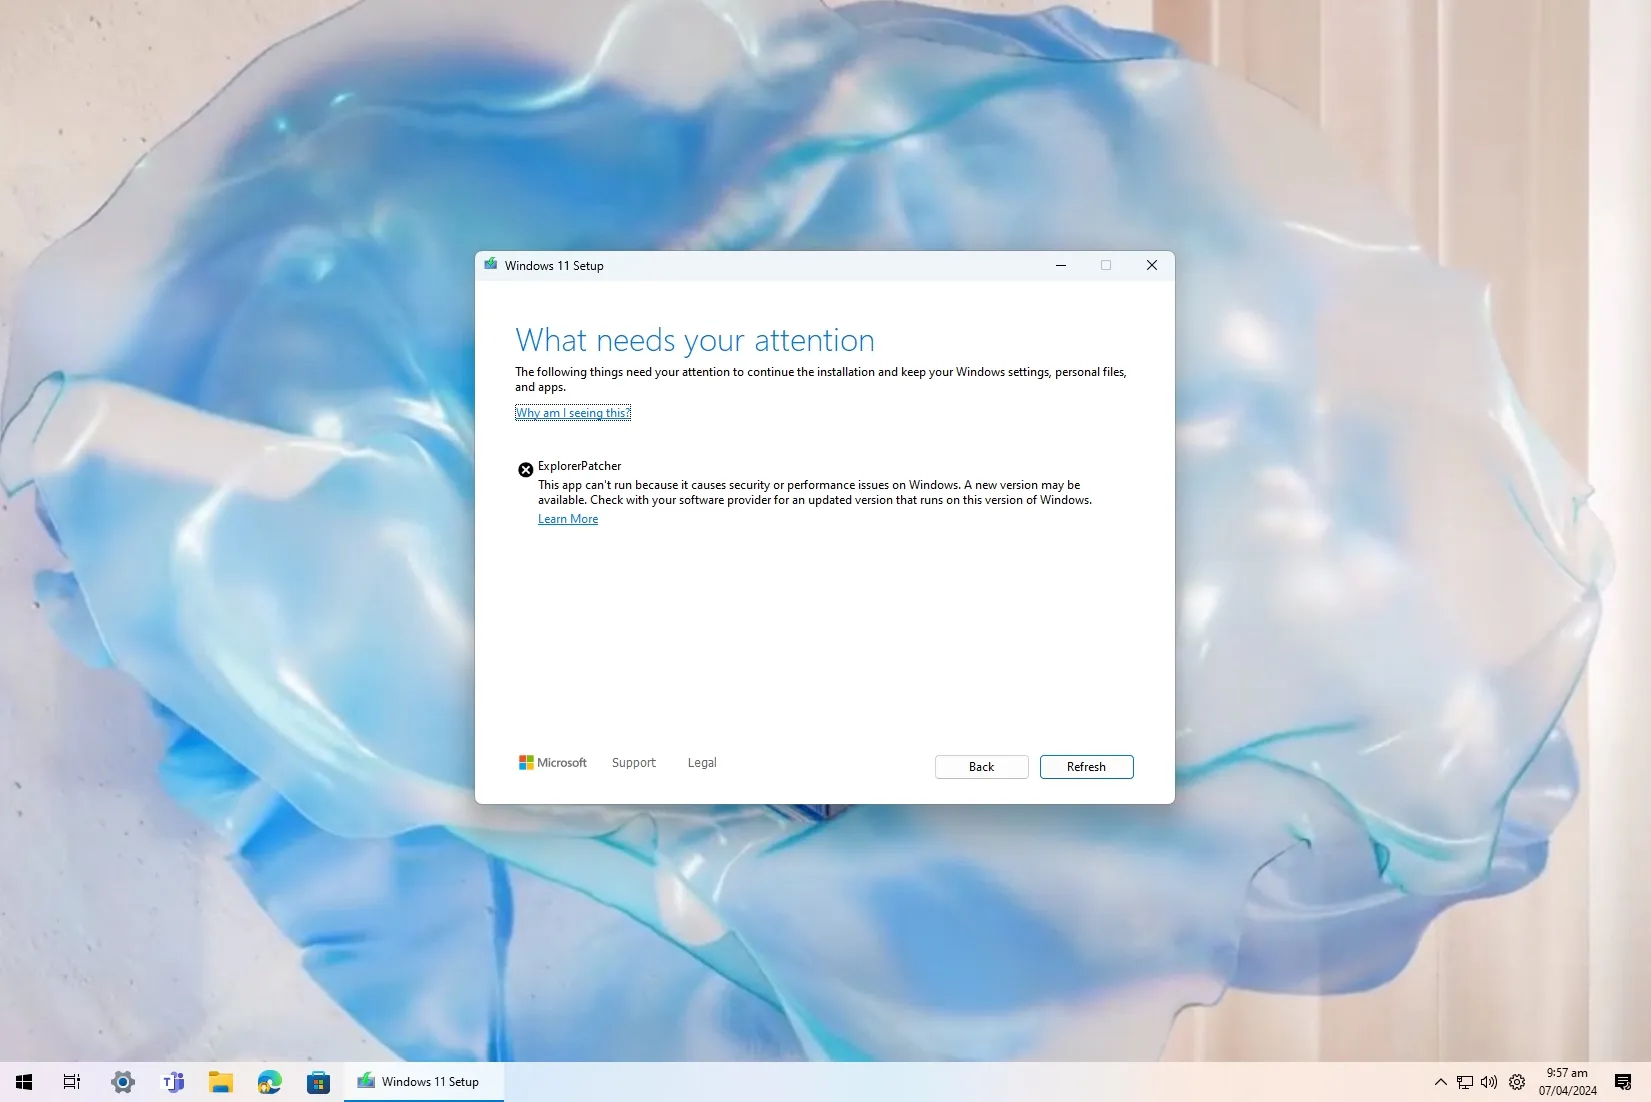The width and height of the screenshot is (1651, 1102).
Task: Open Microsoft Store from the taskbar
Action: (319, 1082)
